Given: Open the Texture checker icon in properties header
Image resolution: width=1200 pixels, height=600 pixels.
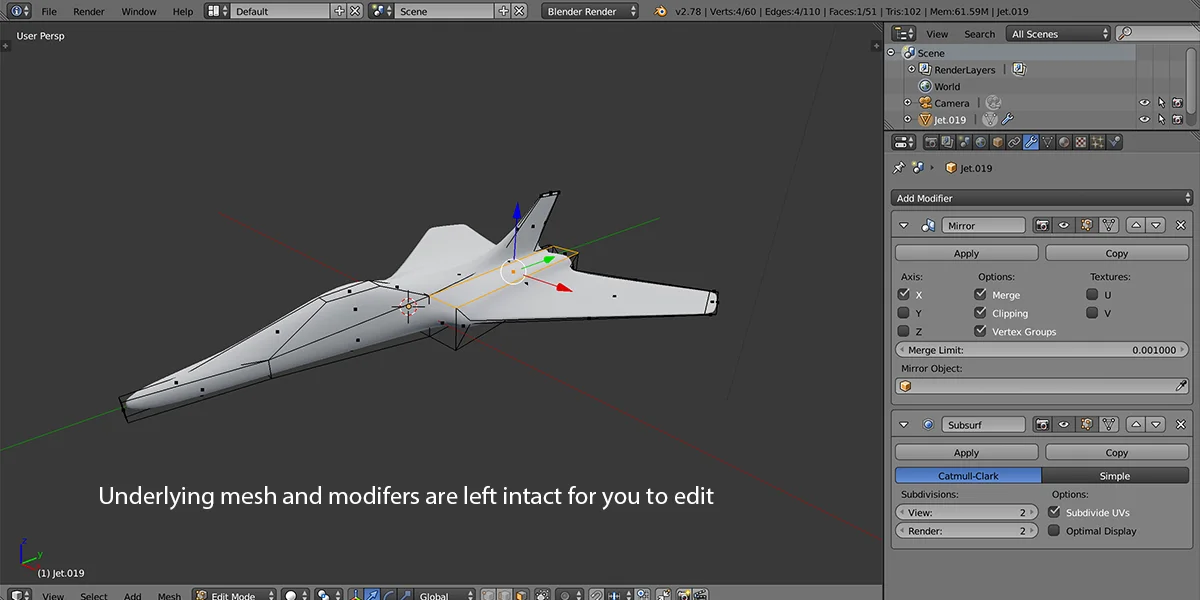Looking at the screenshot, I should [x=1080, y=141].
